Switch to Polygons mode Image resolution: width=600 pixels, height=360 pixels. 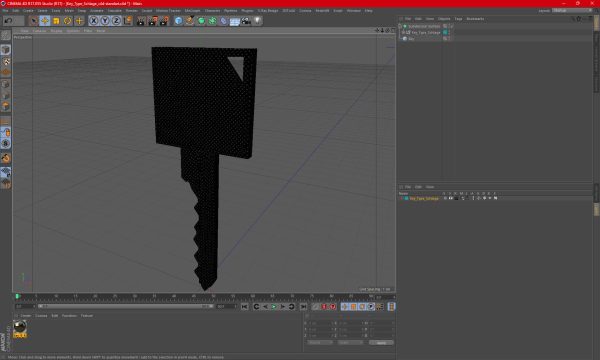[x=6, y=106]
